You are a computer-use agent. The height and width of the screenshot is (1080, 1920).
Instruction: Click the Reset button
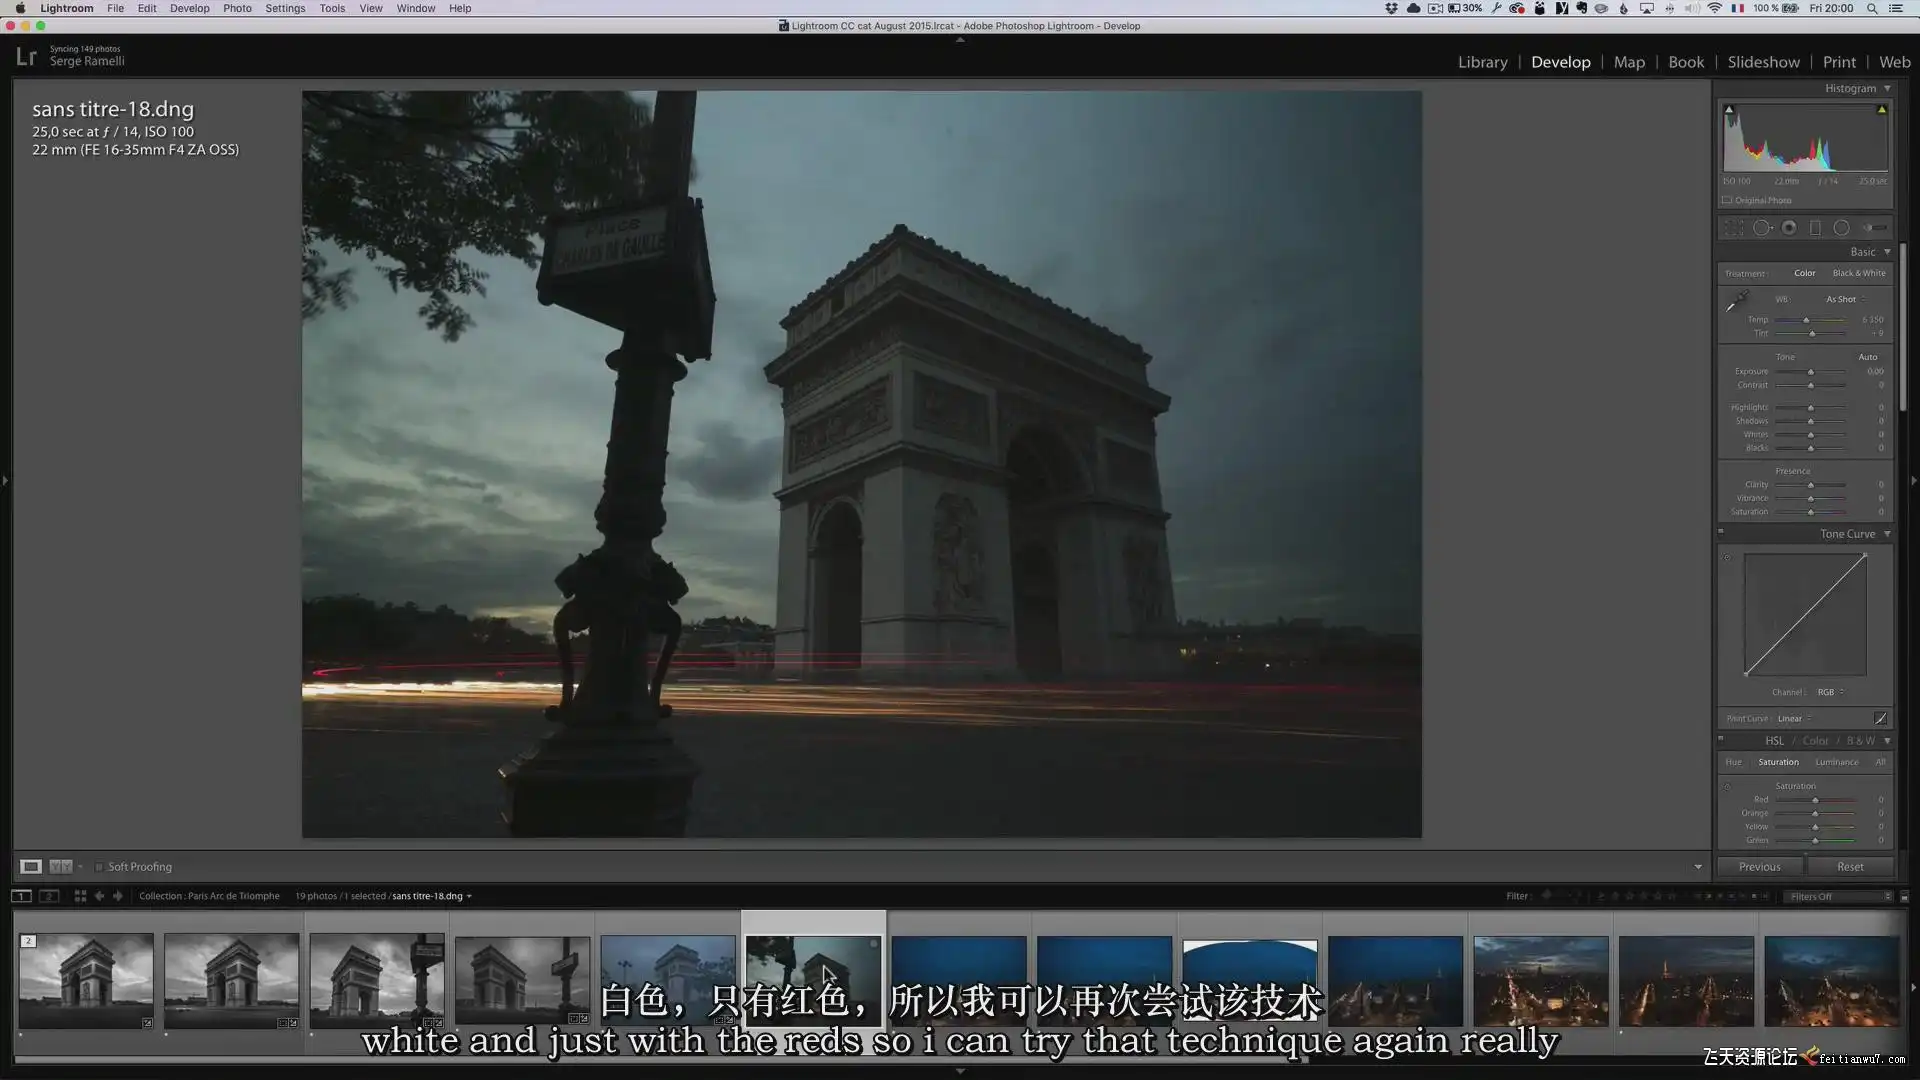coord(1850,867)
